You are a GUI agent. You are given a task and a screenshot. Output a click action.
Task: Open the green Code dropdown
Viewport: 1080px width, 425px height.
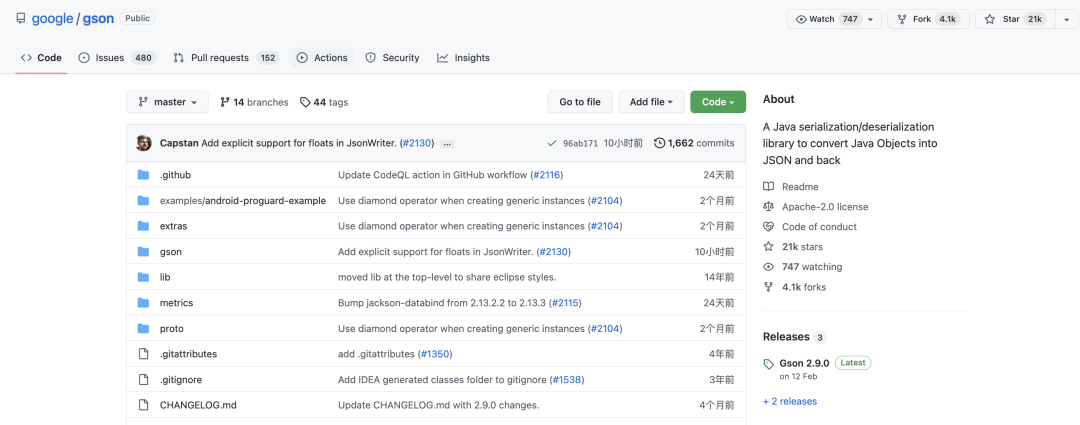coord(718,102)
